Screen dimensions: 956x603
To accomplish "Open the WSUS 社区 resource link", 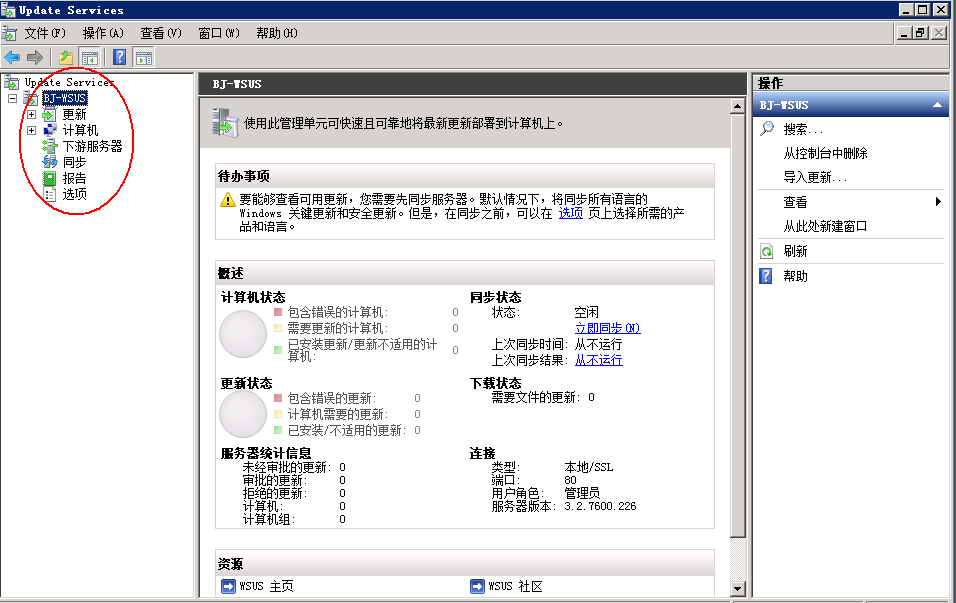I will (x=515, y=586).
